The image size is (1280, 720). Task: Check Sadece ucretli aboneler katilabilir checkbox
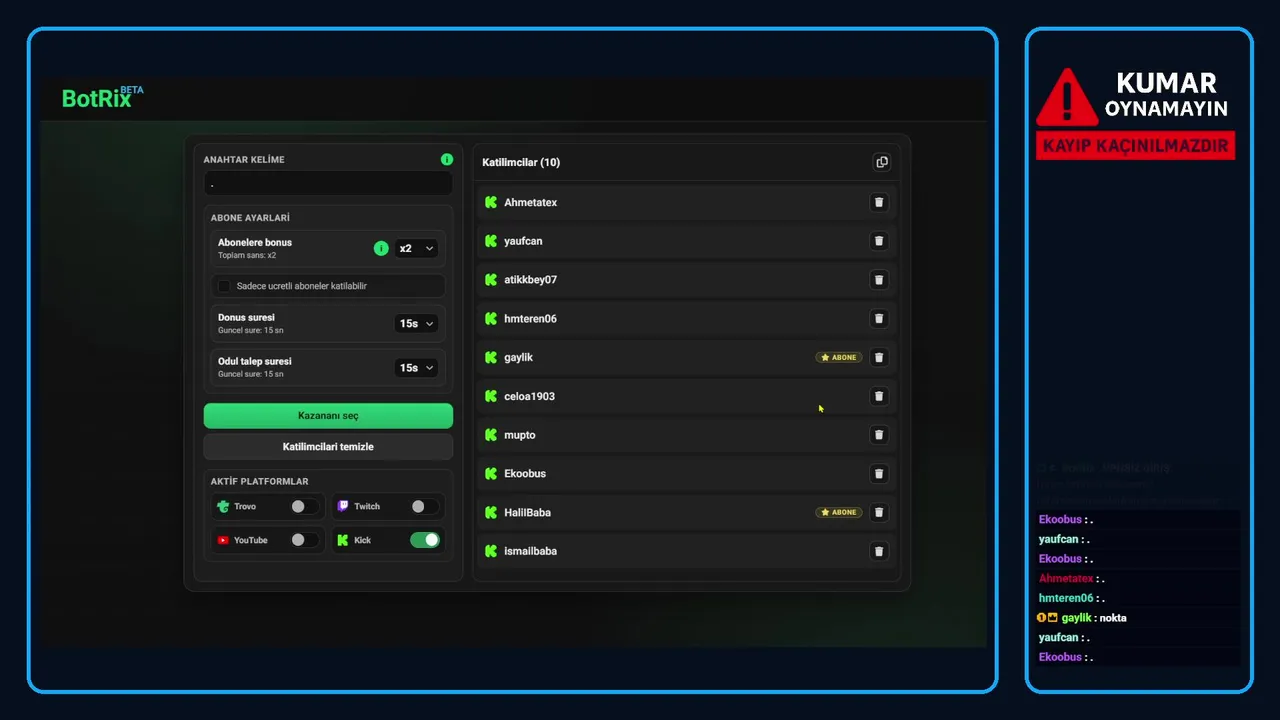tap(225, 286)
